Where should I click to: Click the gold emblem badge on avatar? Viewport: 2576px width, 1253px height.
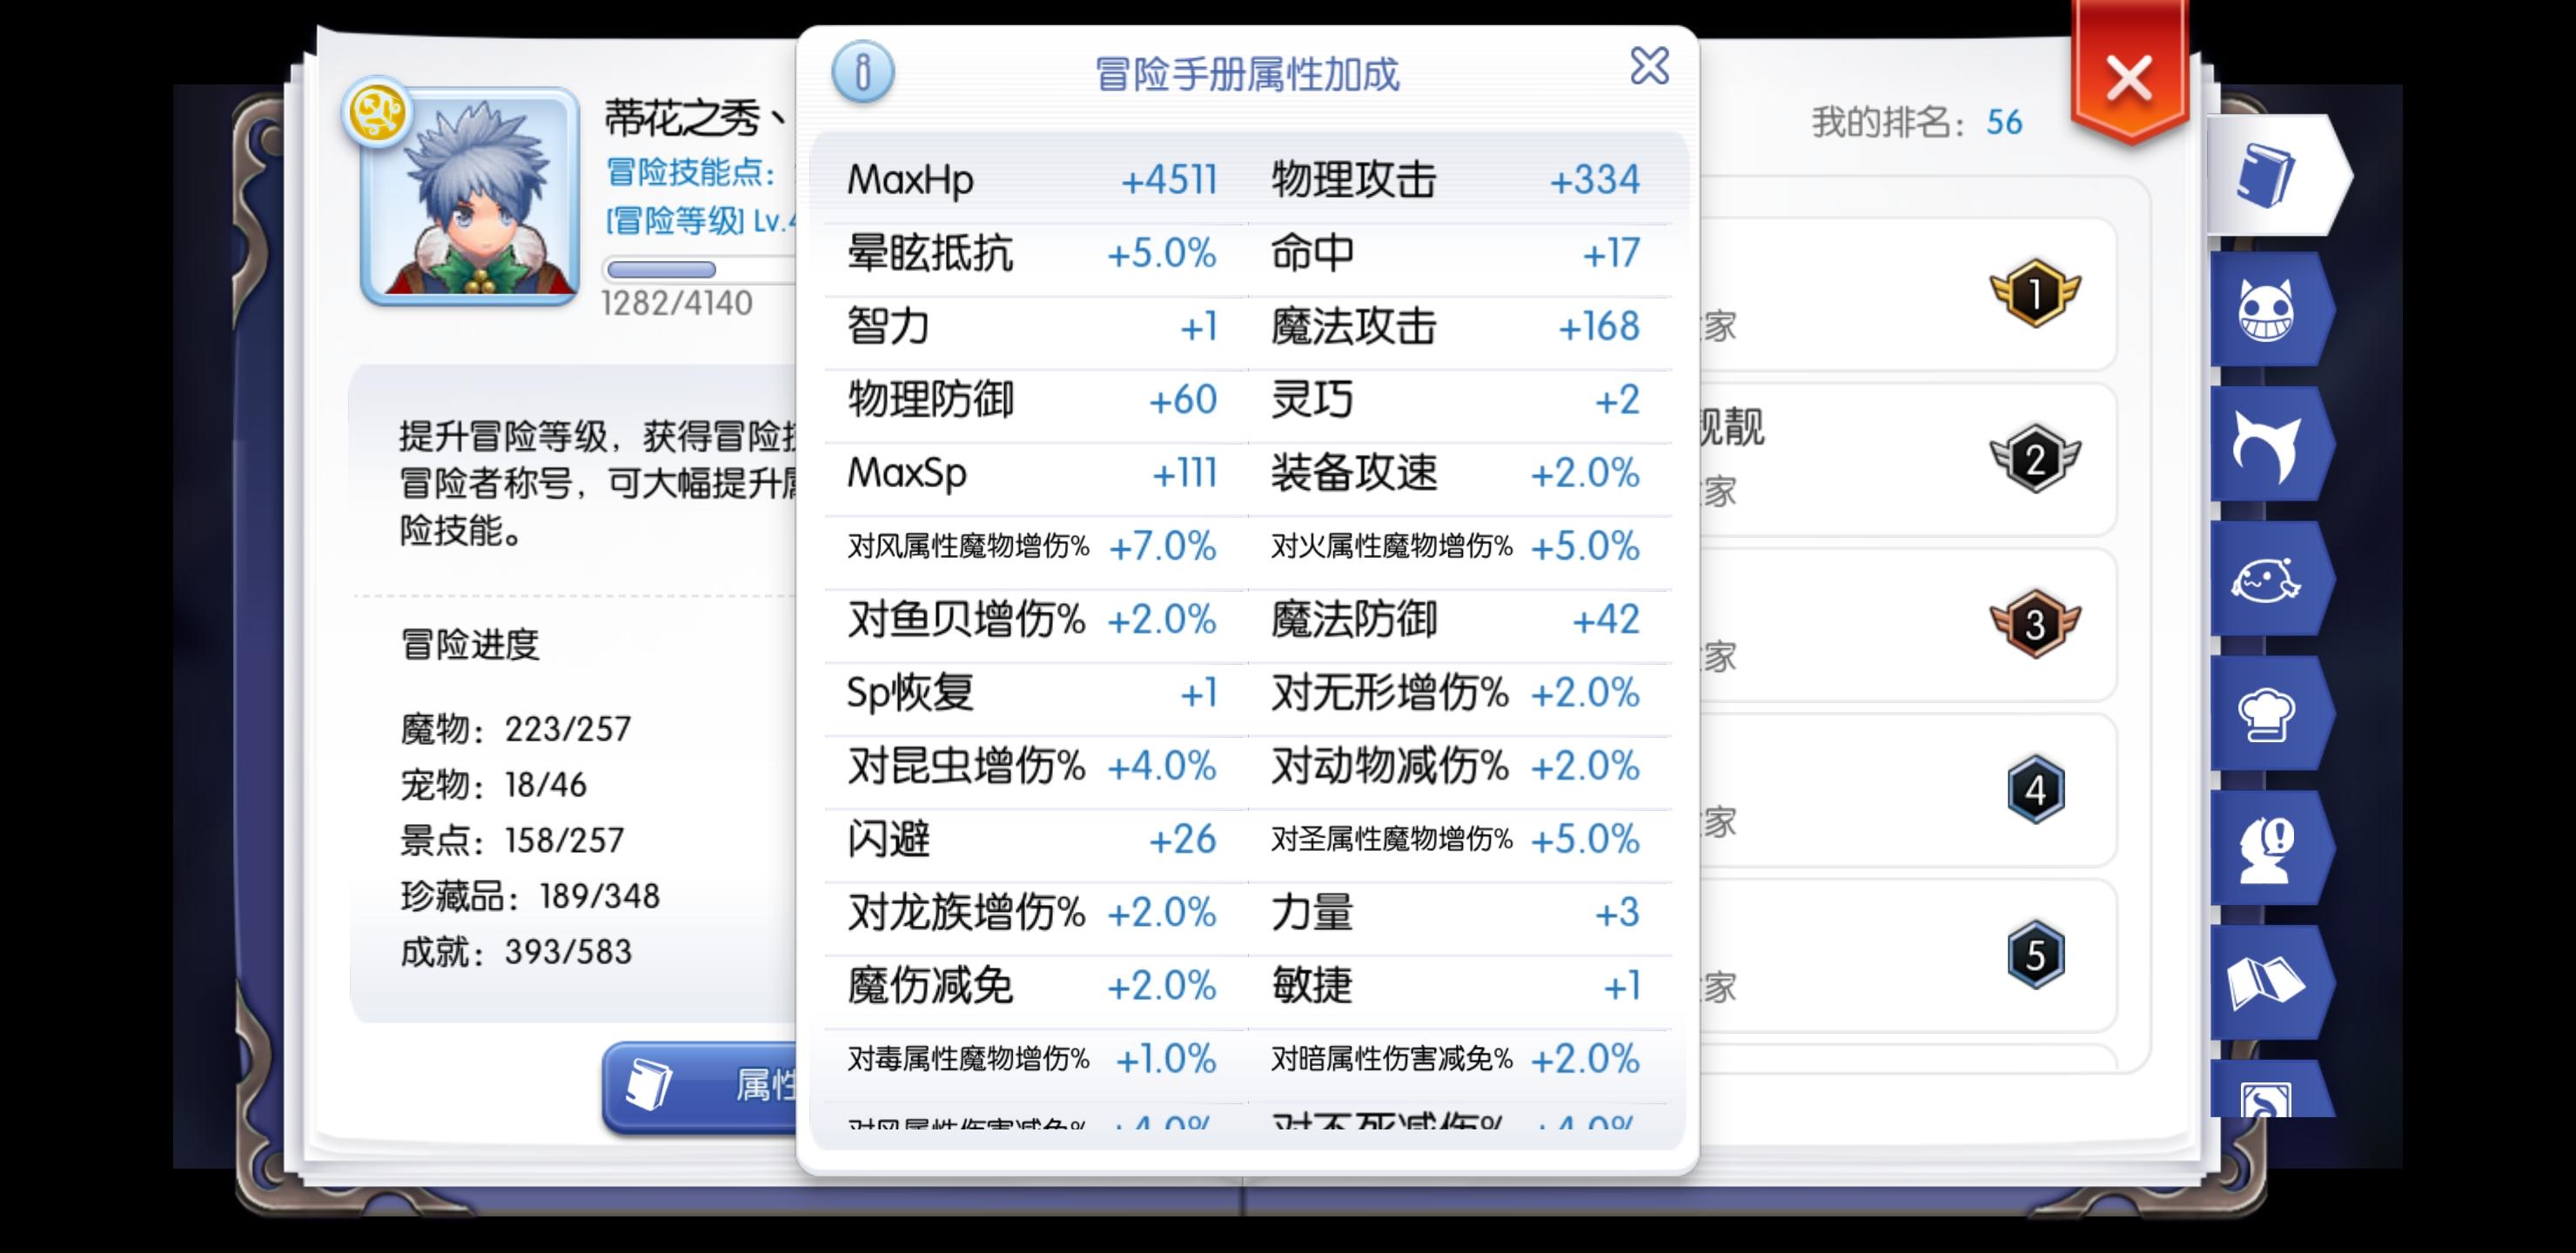(377, 112)
